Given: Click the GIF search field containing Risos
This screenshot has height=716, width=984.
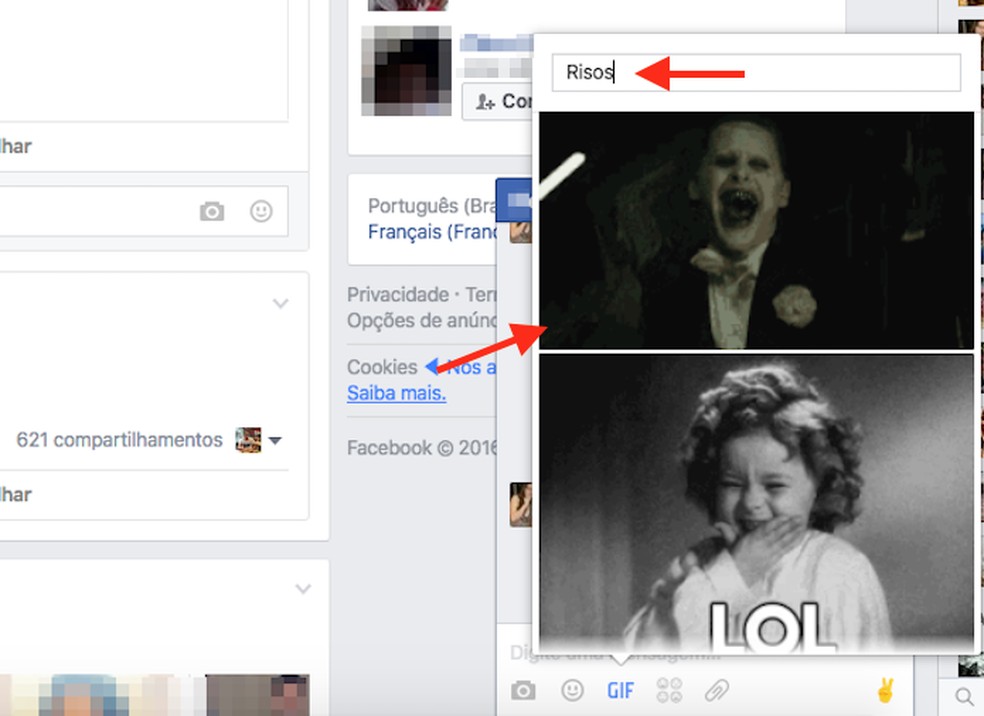Looking at the screenshot, I should click(756, 73).
